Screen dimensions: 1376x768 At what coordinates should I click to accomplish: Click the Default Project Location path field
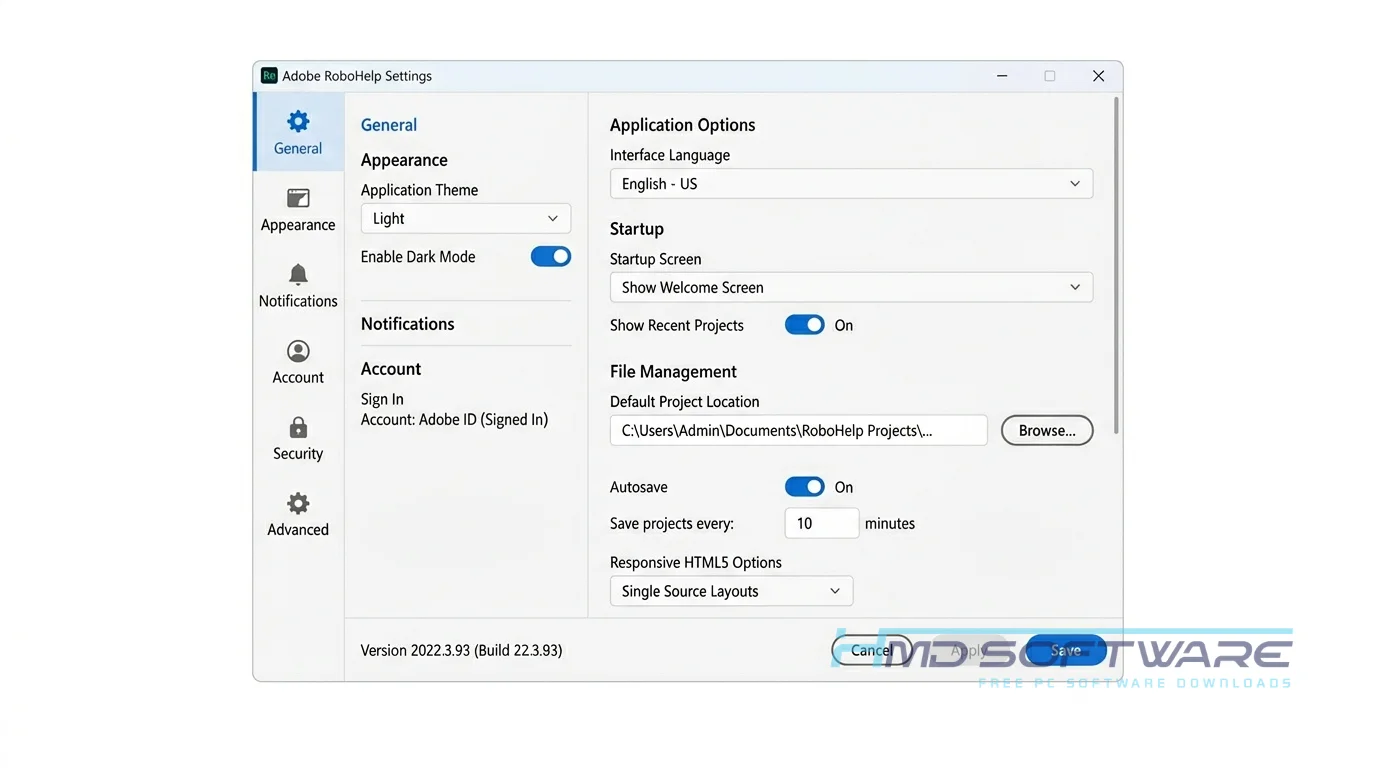point(798,431)
